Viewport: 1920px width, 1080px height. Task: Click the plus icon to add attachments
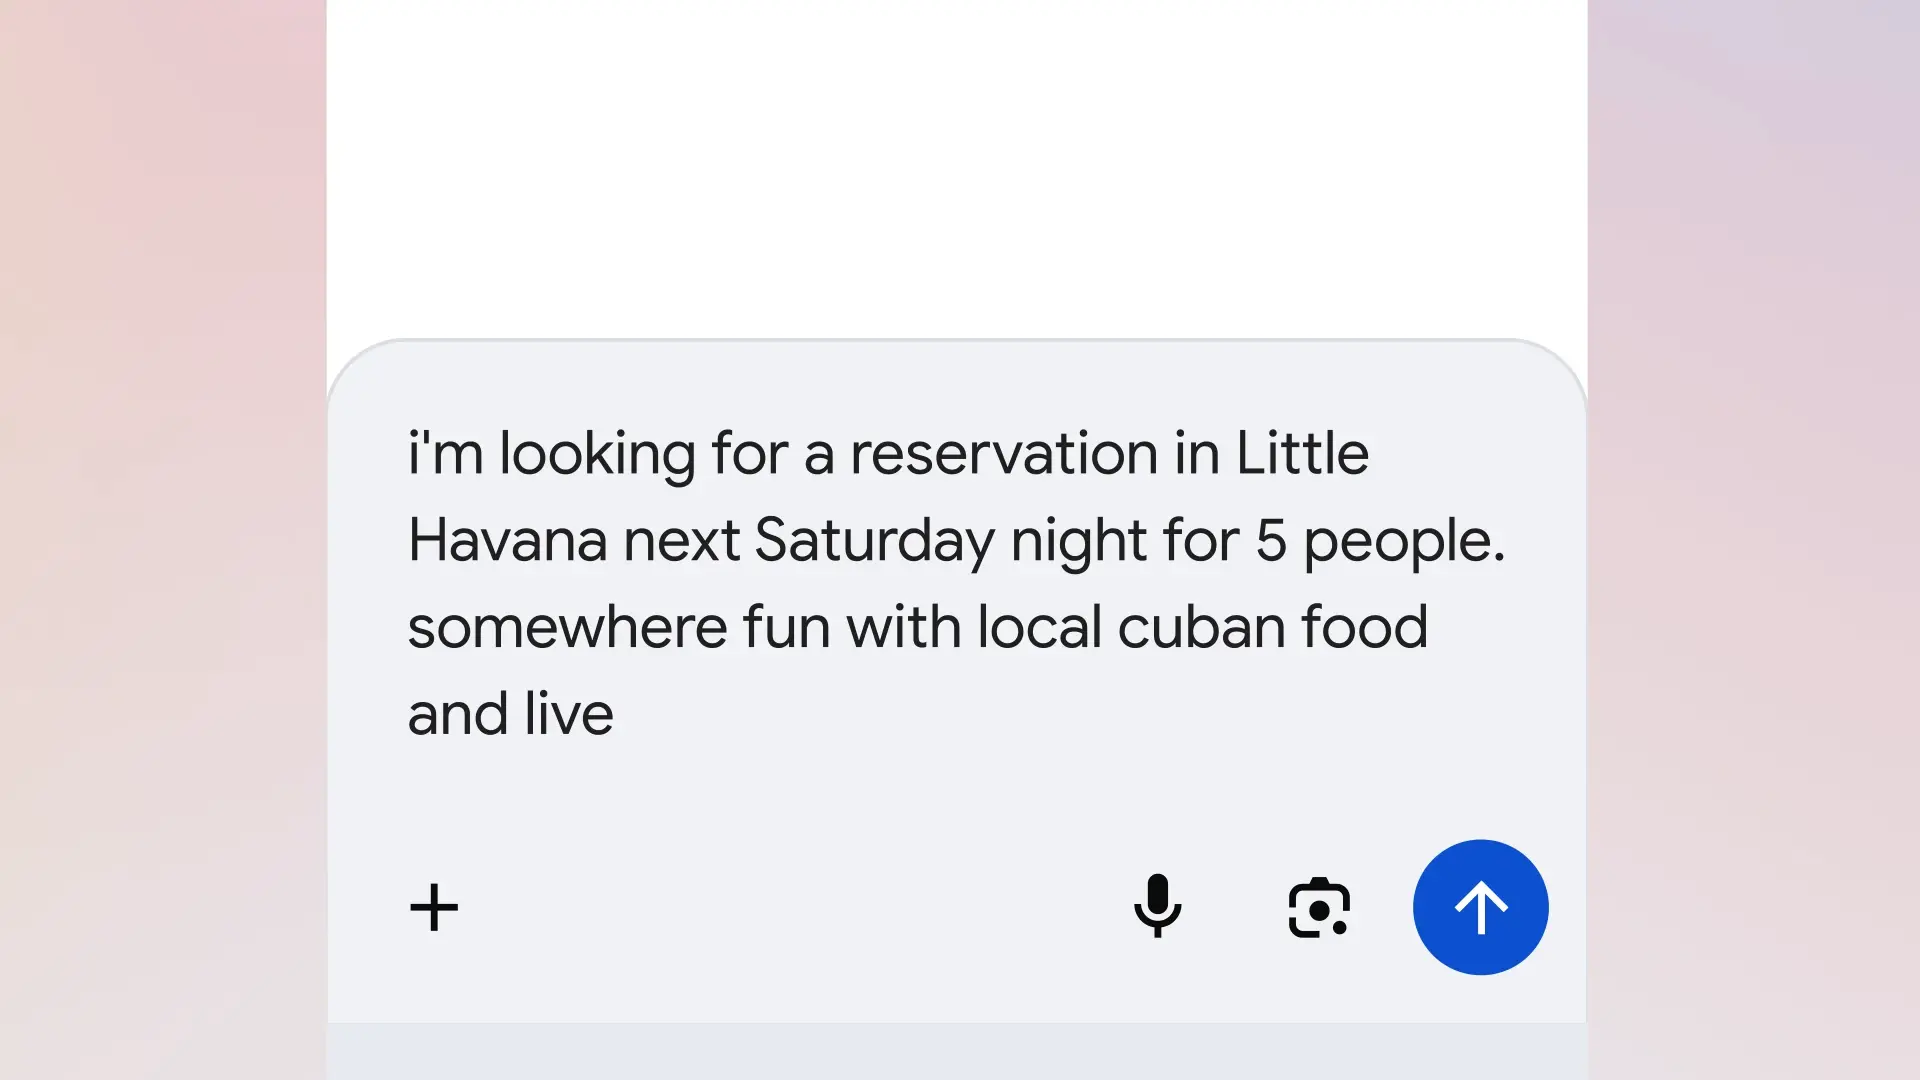(x=434, y=908)
